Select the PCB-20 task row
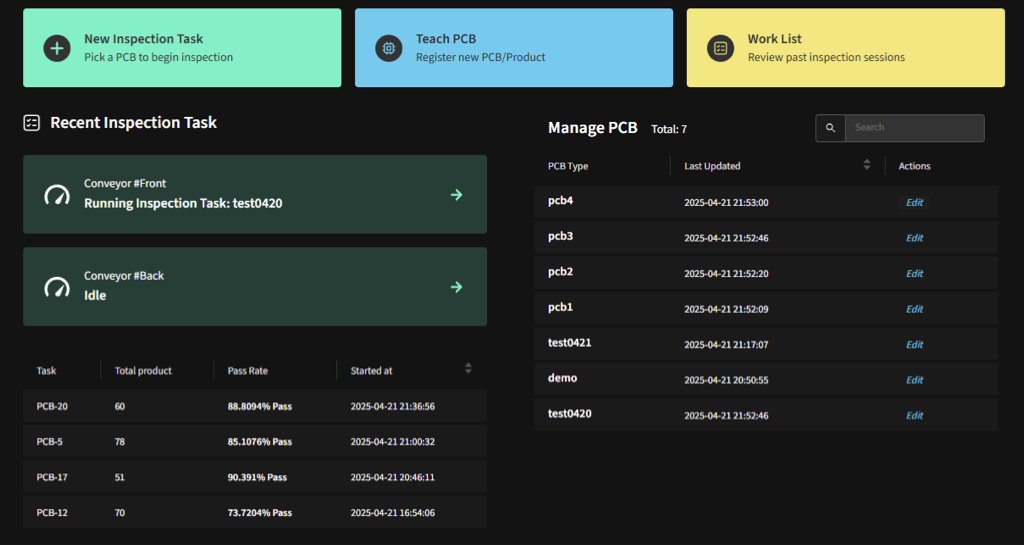 (x=254, y=407)
